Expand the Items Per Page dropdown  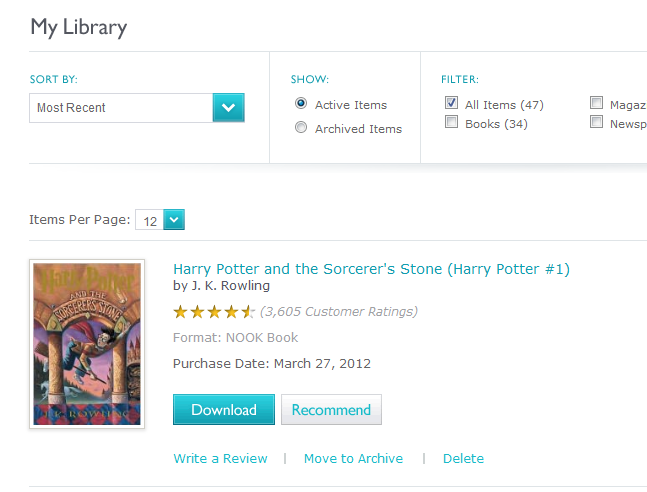pos(173,220)
